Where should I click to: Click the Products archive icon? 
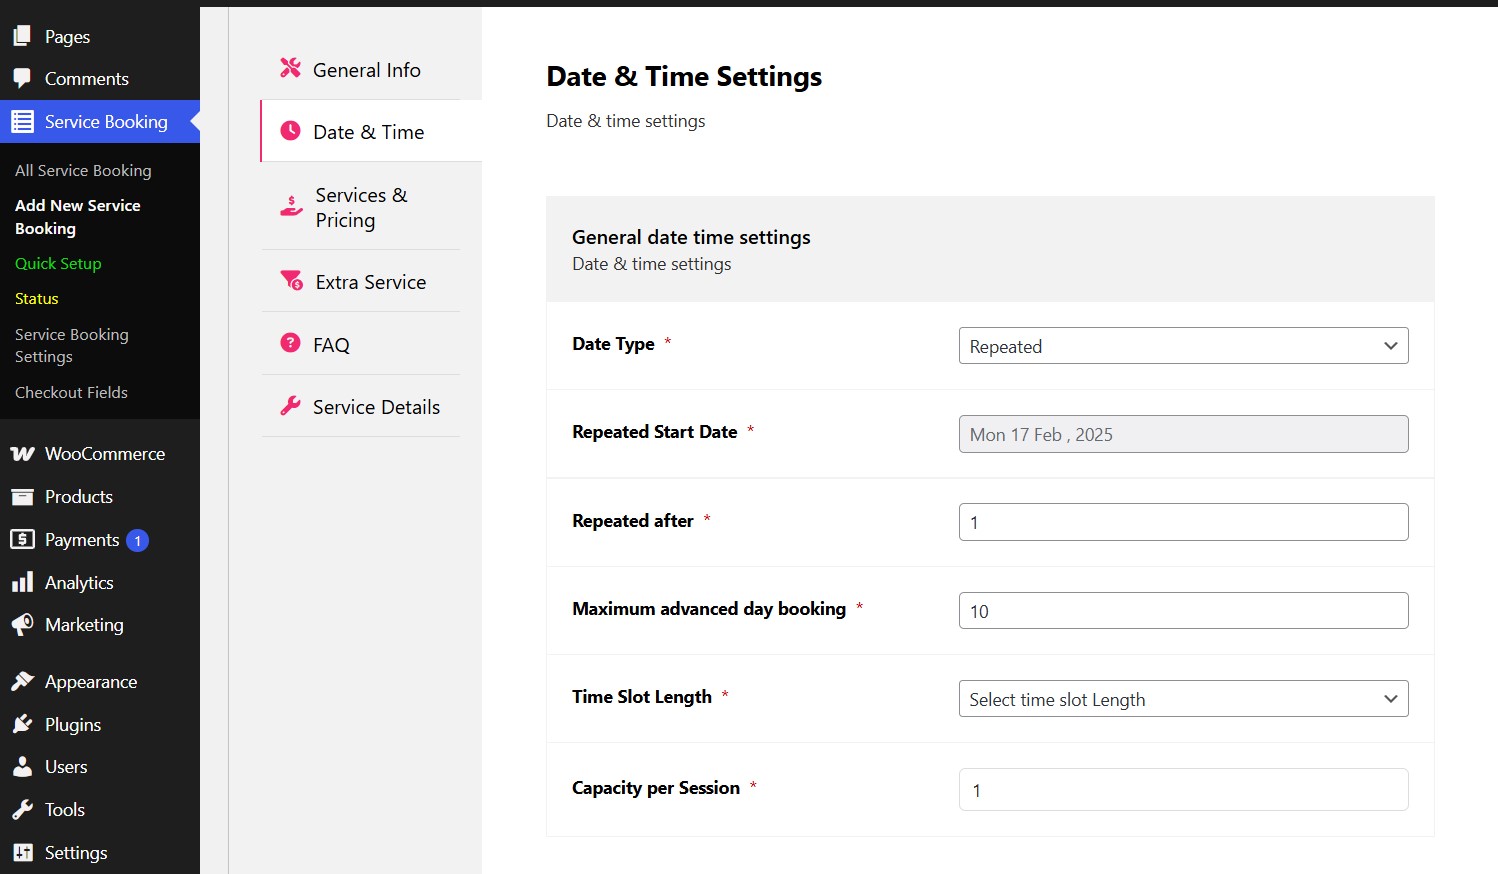[22, 496]
